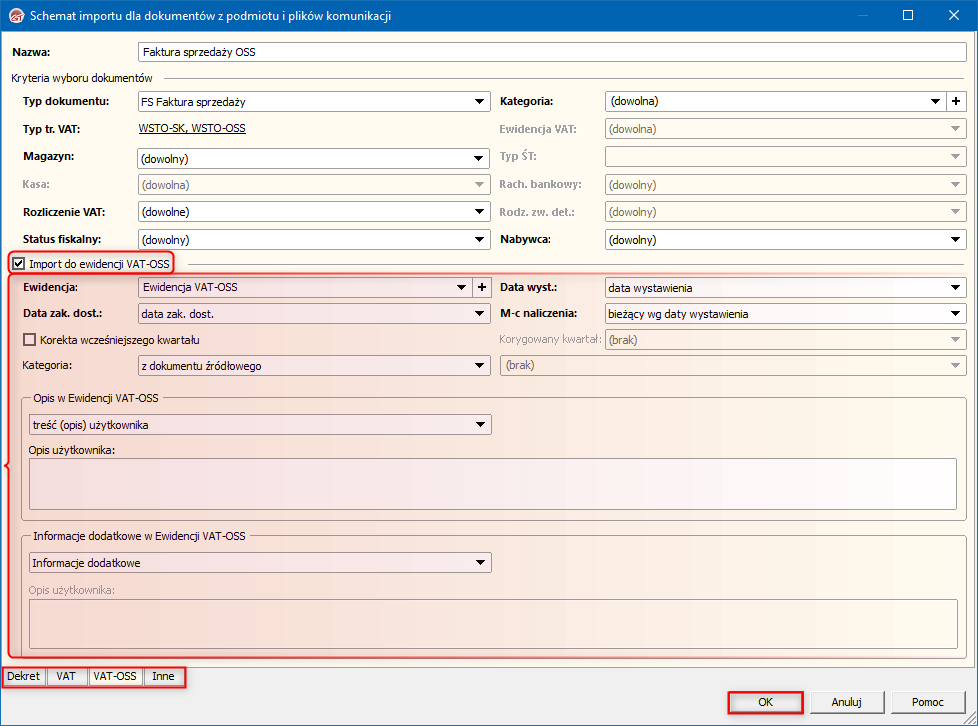Click the plus button beside Ewidencja VAT-OSS
Viewport: 978px width, 726px height.
coord(480,287)
